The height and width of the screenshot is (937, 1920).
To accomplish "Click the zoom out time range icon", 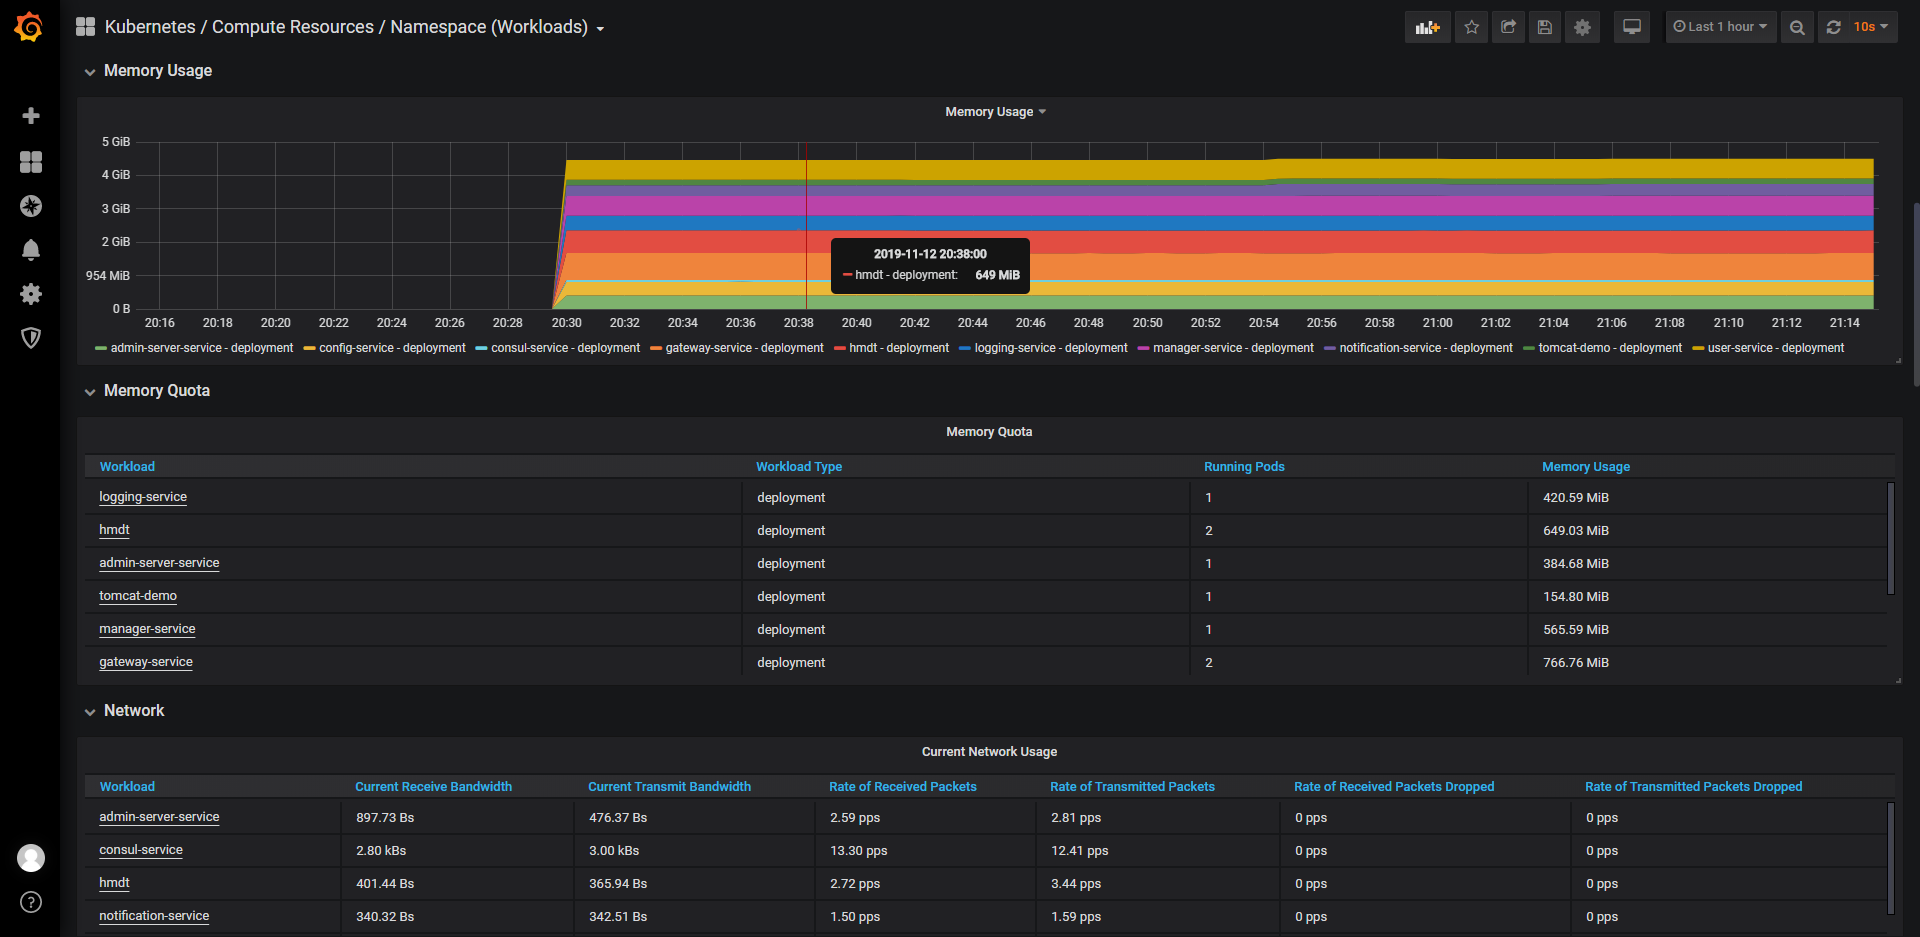I will (x=1797, y=27).
